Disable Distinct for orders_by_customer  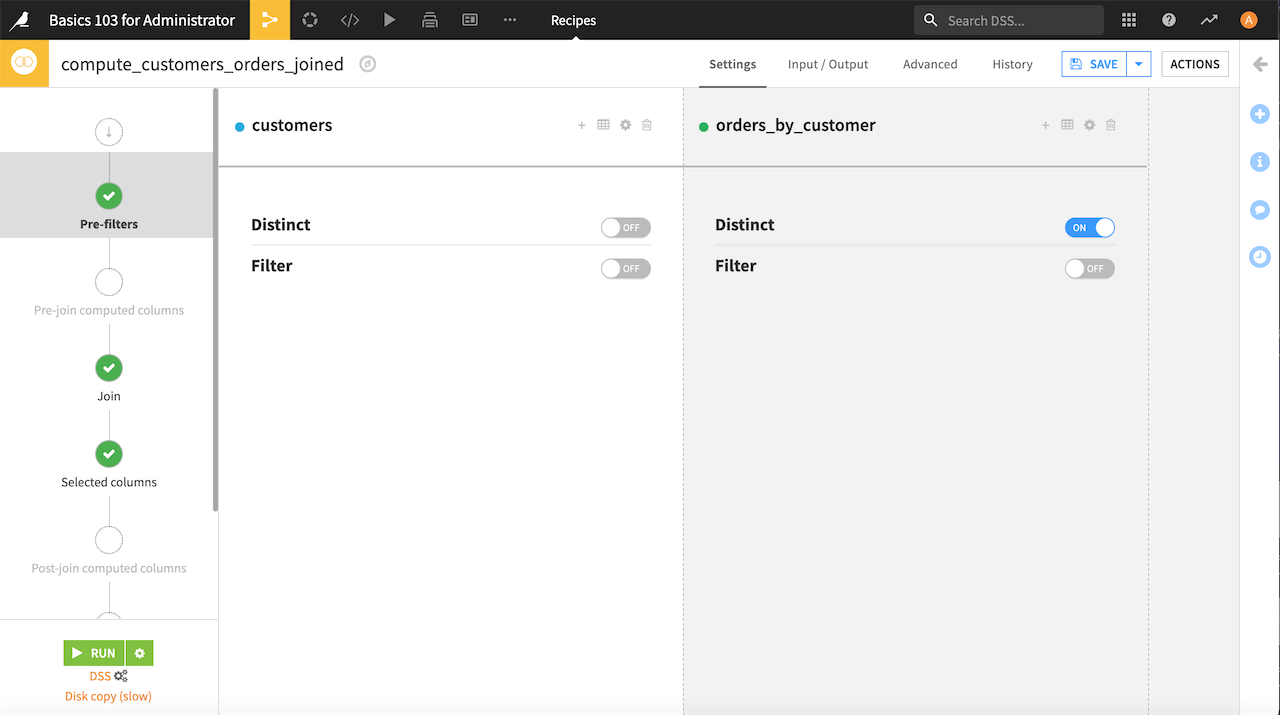point(1089,227)
